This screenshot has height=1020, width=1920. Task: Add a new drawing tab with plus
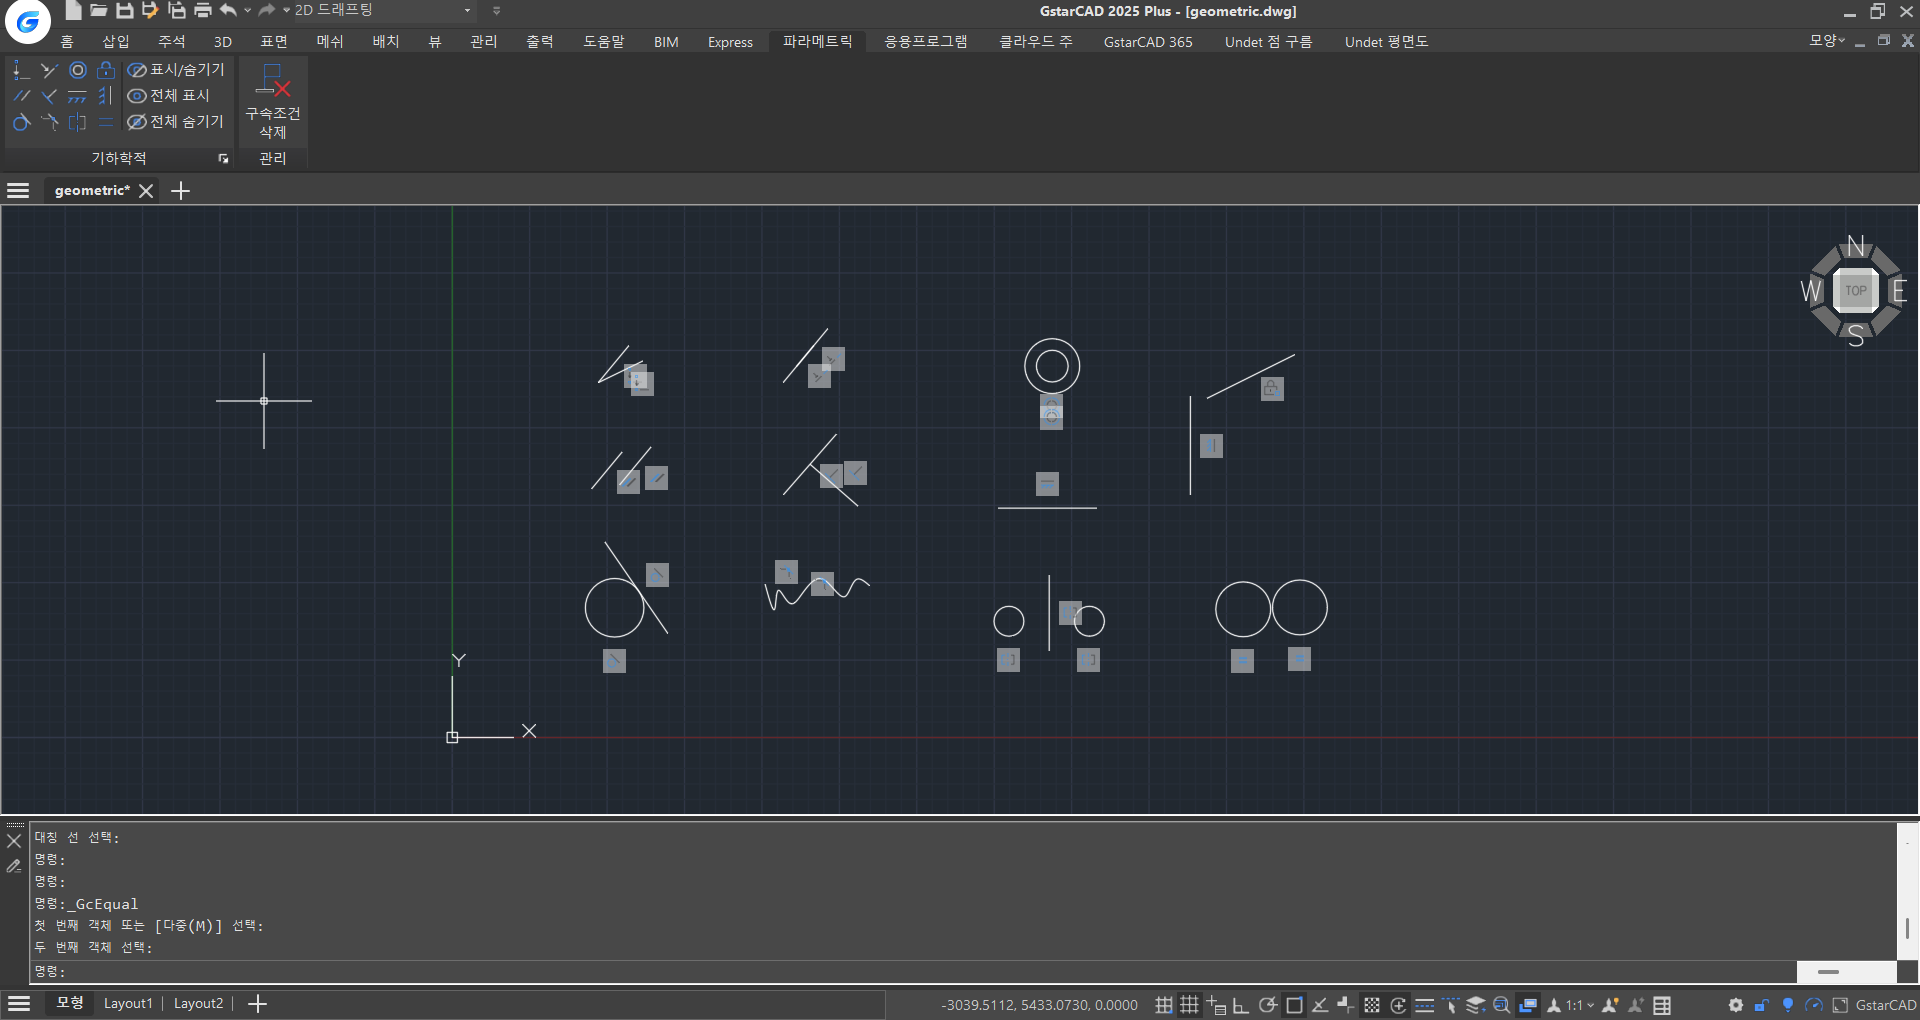(180, 190)
